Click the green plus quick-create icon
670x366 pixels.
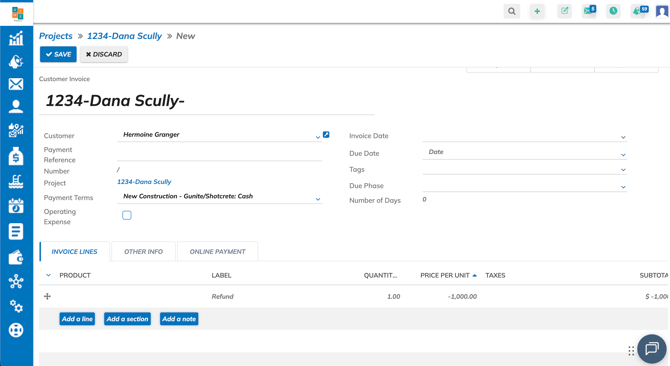tap(537, 11)
